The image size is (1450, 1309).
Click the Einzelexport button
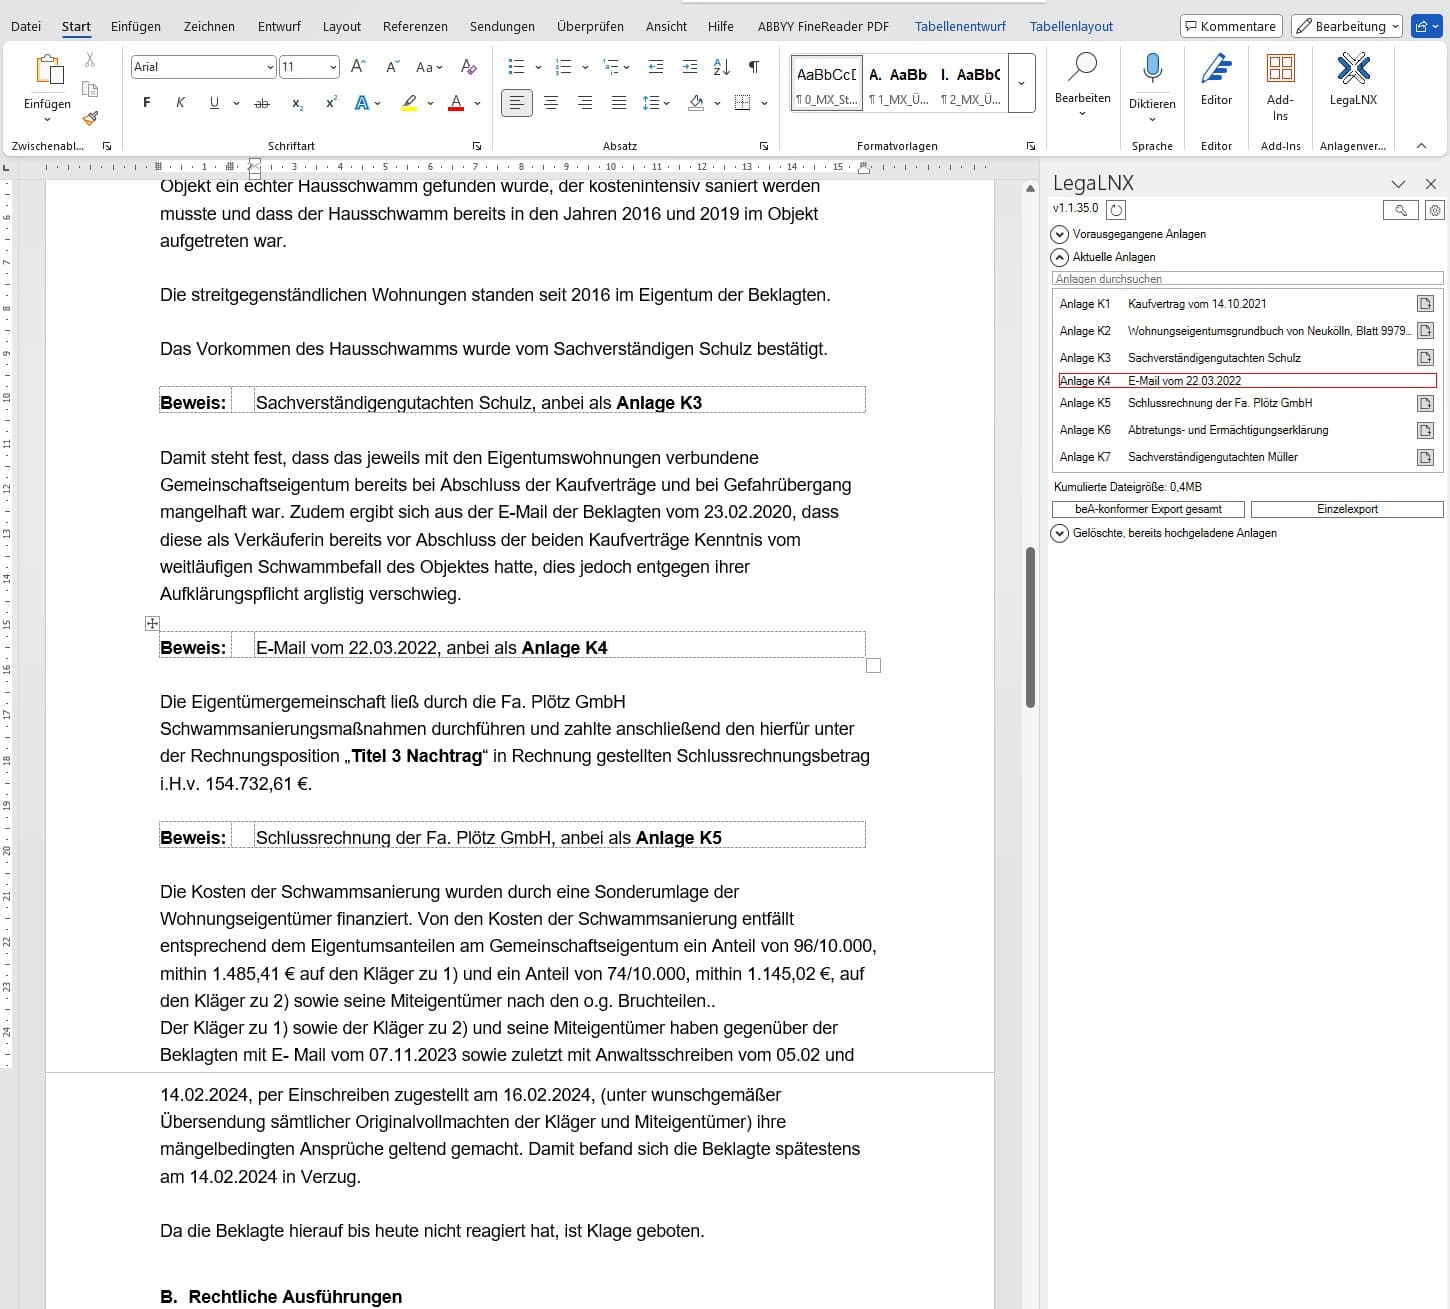1346,509
